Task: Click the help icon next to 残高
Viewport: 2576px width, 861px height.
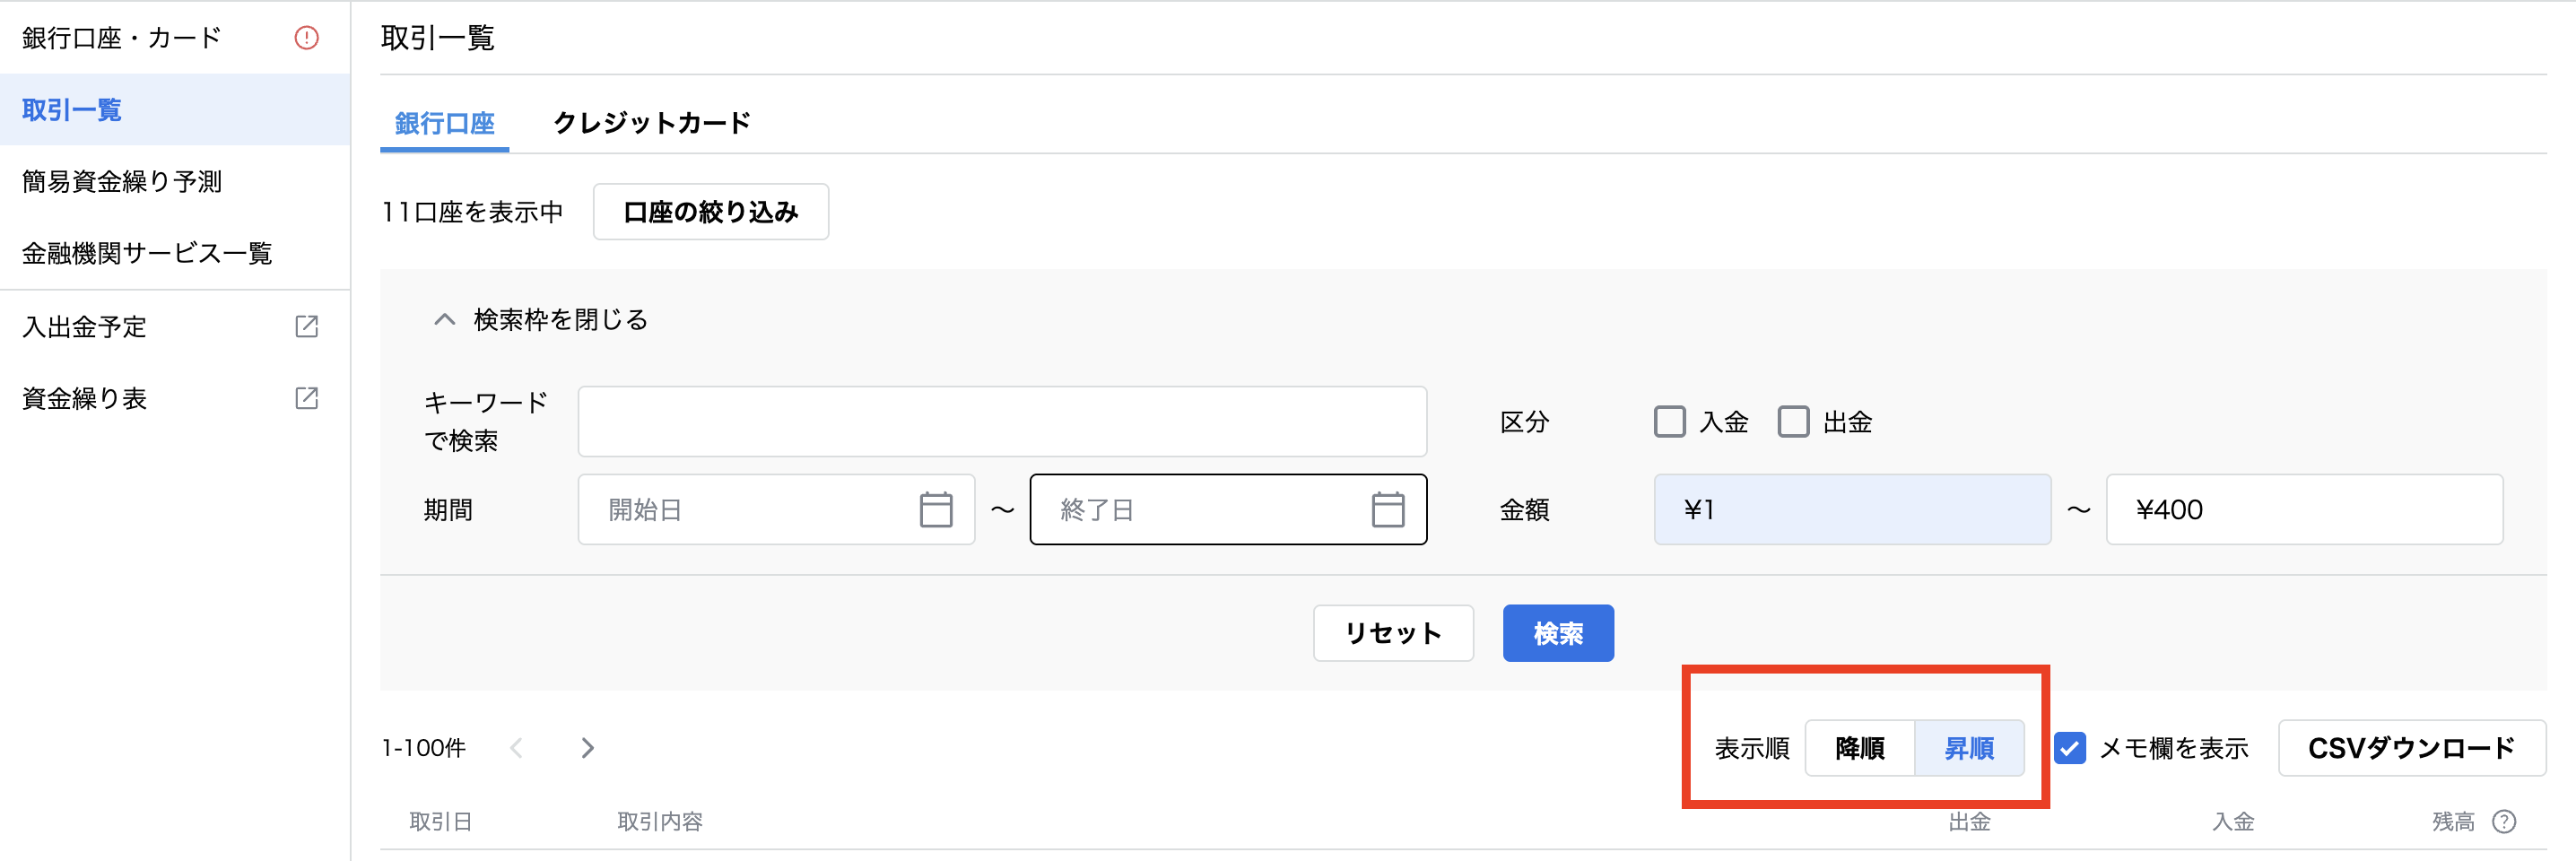Action: pos(2504,821)
